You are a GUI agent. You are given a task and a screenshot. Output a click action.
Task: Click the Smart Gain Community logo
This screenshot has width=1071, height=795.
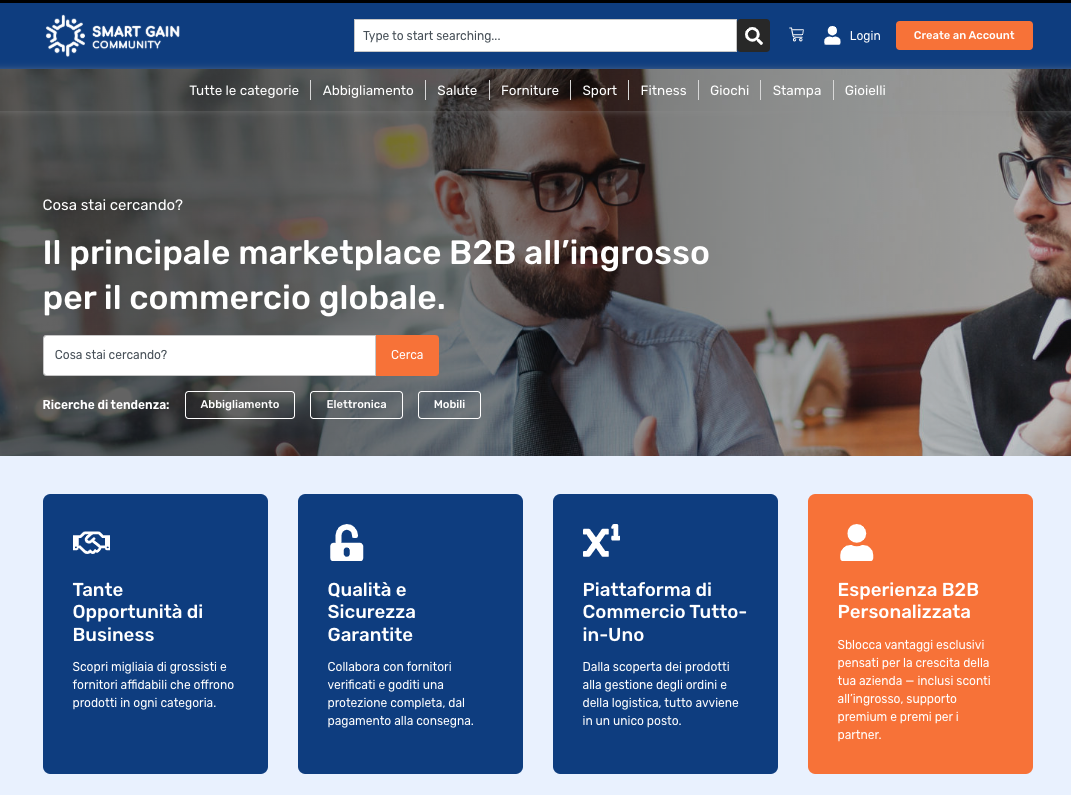(x=113, y=36)
